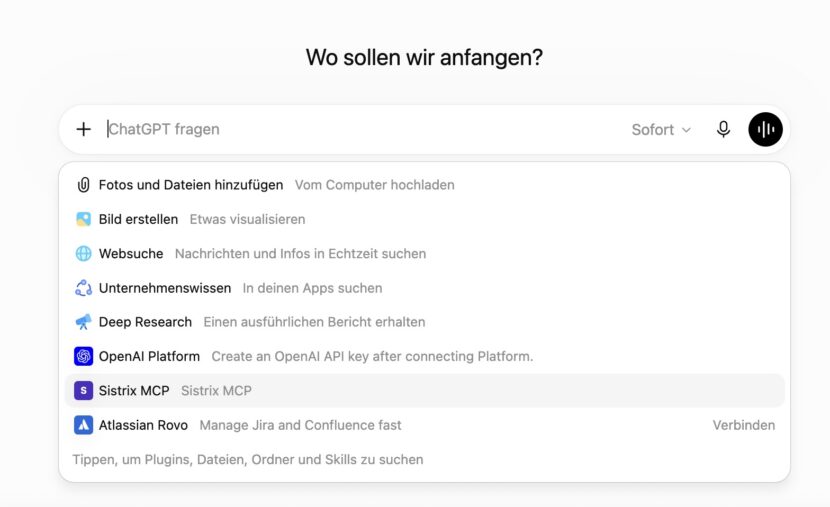Viewport: 830px width, 507px height.
Task: Click the Deep Research telescope icon
Action: click(83, 322)
